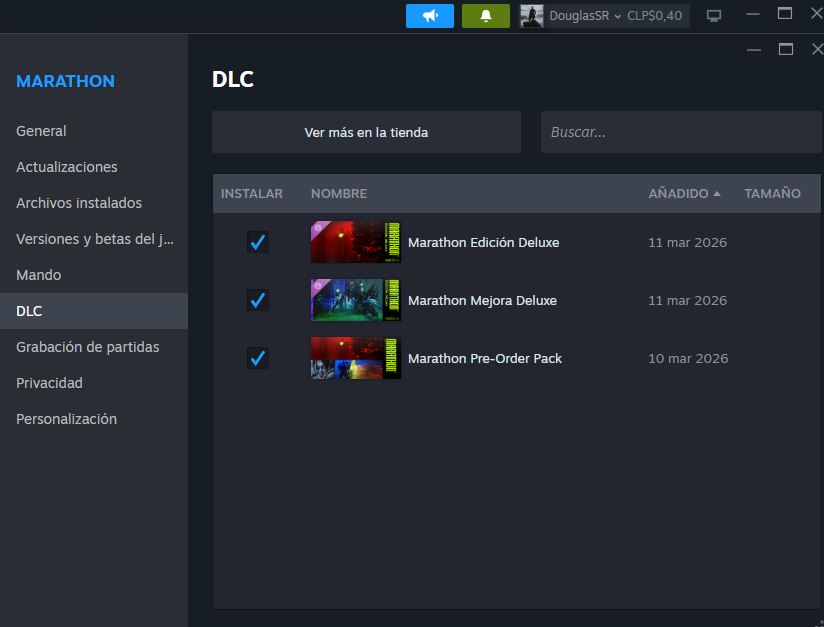Click the DouglasSR profile avatar
The height and width of the screenshot is (627, 824).
[532, 16]
